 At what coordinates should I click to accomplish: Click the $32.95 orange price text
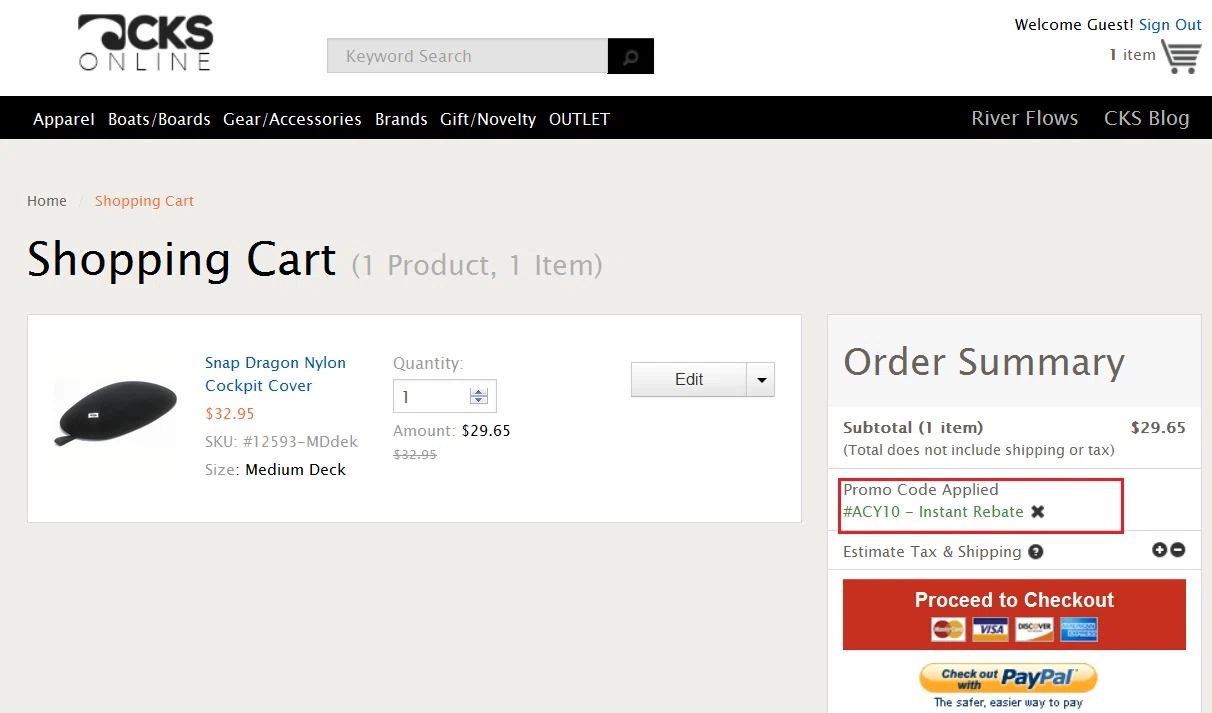(x=230, y=413)
